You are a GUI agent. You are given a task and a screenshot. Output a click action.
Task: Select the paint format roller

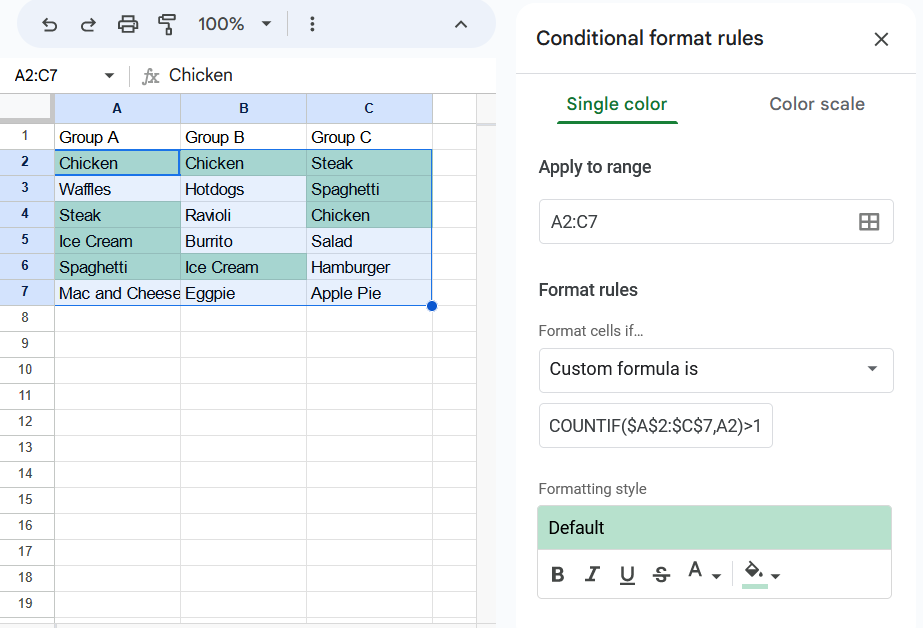pos(167,24)
